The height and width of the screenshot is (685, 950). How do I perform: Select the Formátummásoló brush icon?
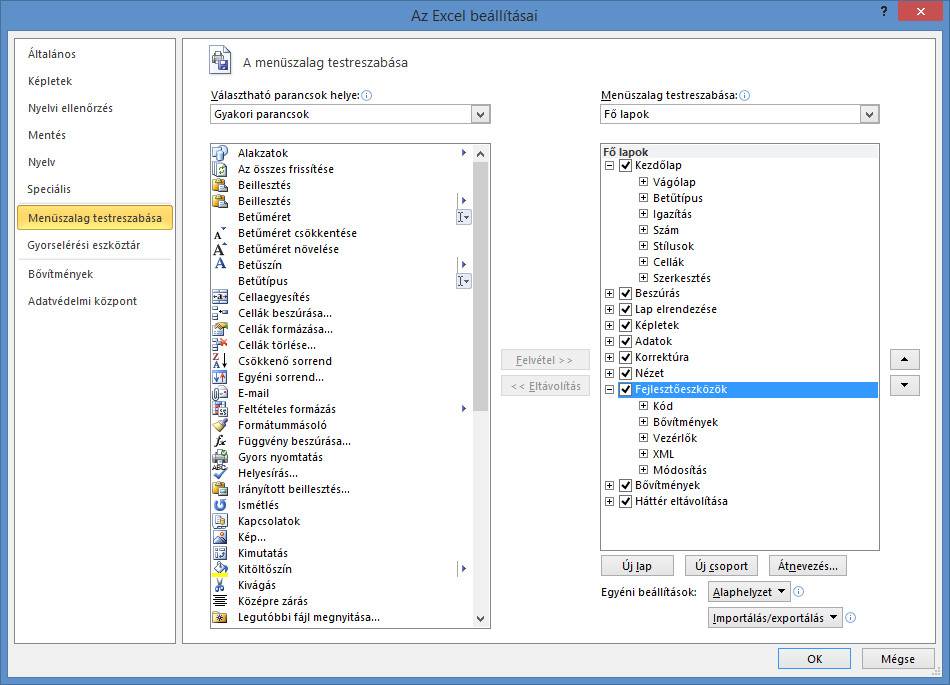point(220,425)
